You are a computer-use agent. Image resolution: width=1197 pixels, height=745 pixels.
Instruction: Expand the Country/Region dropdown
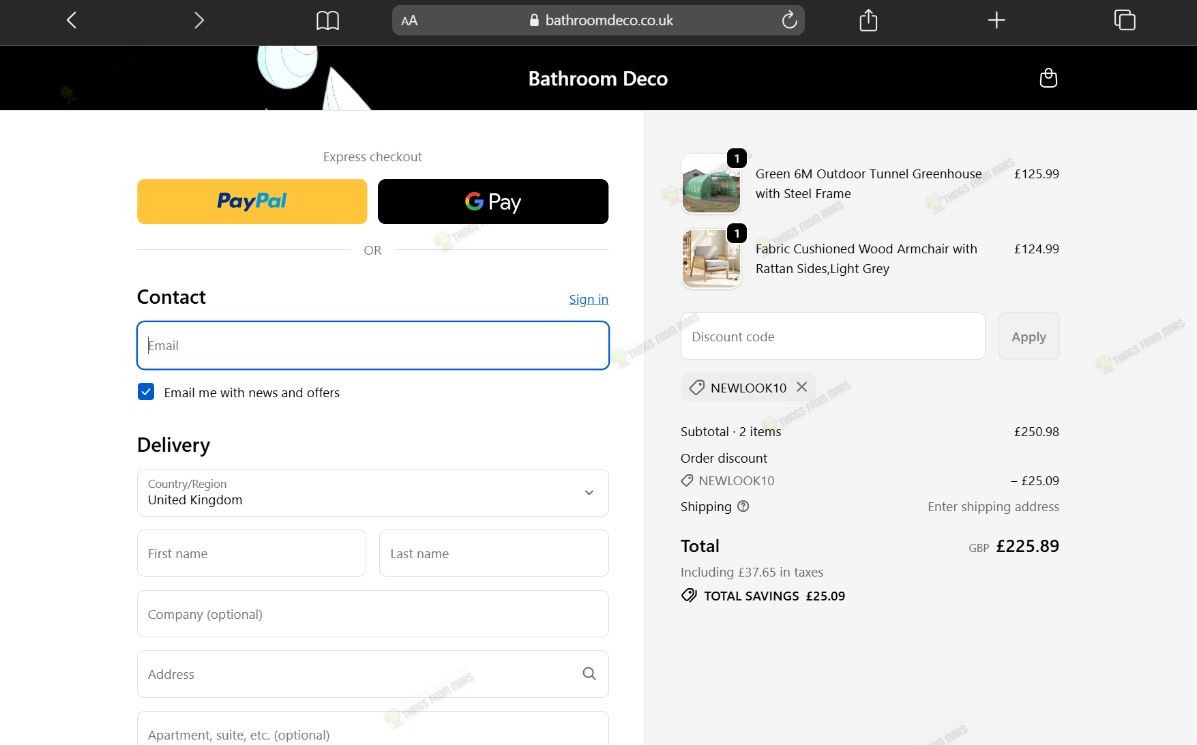(373, 493)
